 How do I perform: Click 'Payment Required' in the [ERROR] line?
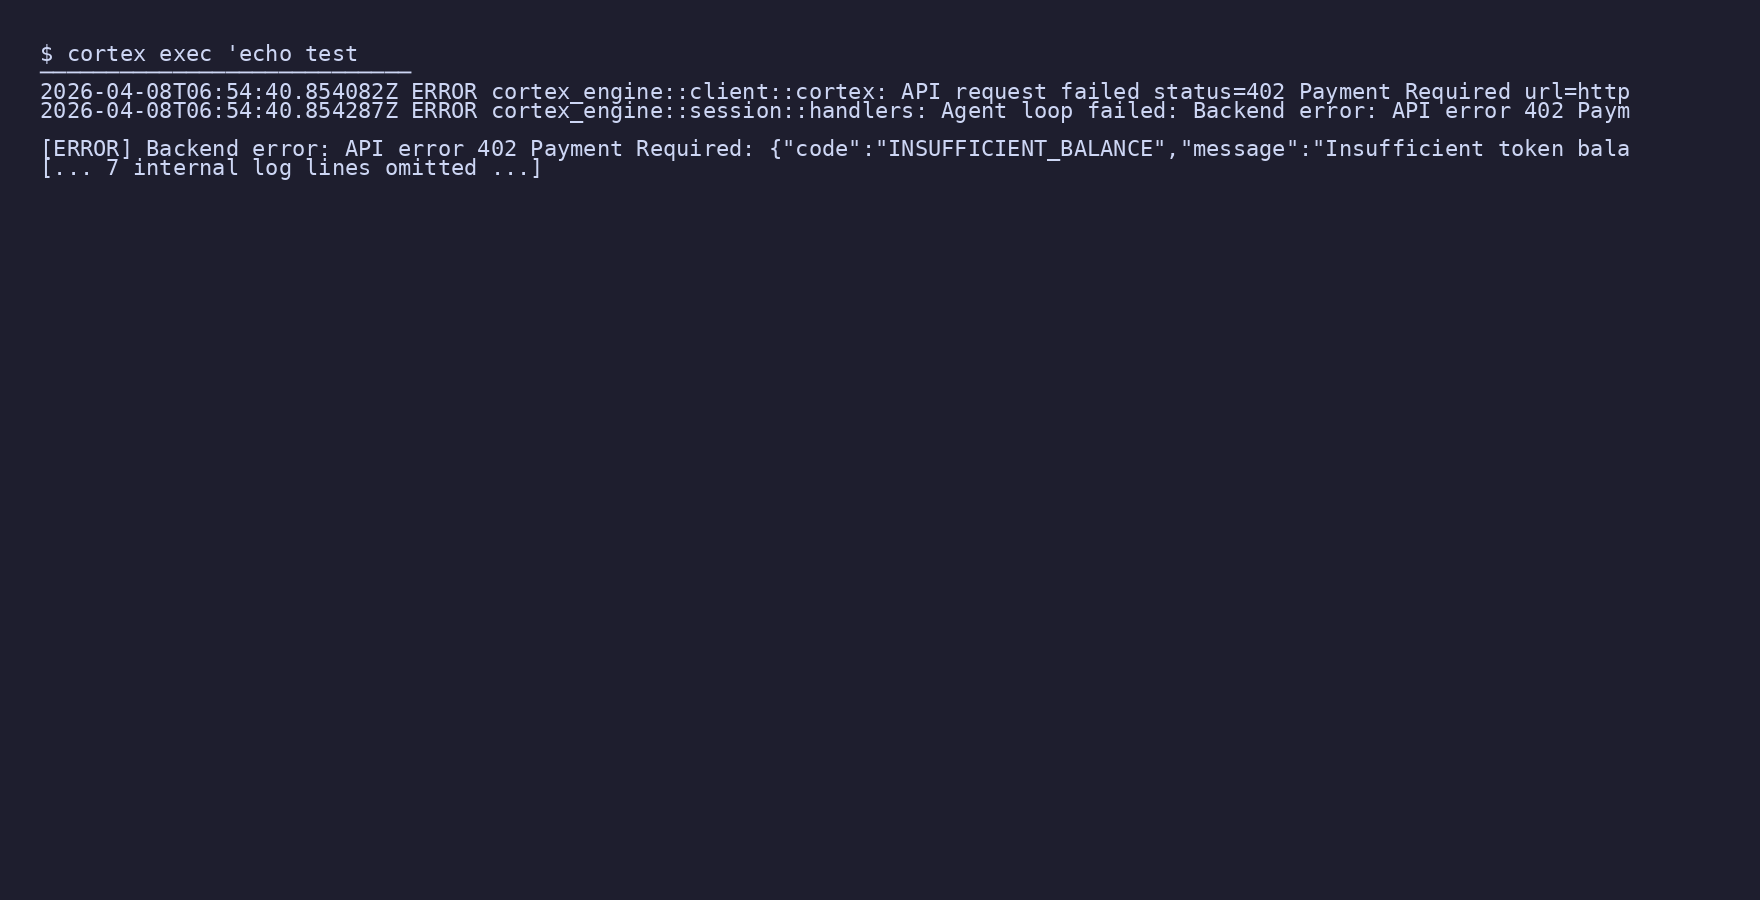pyautogui.click(x=636, y=149)
